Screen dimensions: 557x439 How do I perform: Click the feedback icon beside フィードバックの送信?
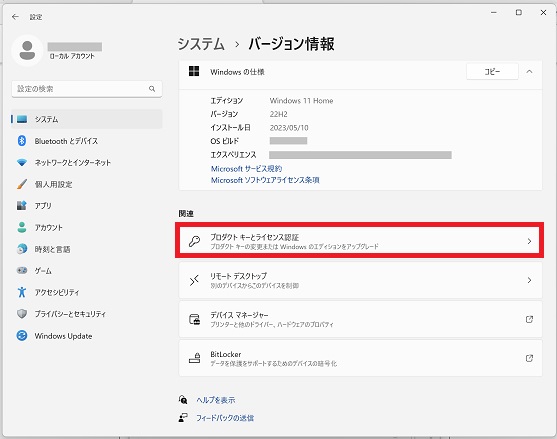(x=183, y=418)
